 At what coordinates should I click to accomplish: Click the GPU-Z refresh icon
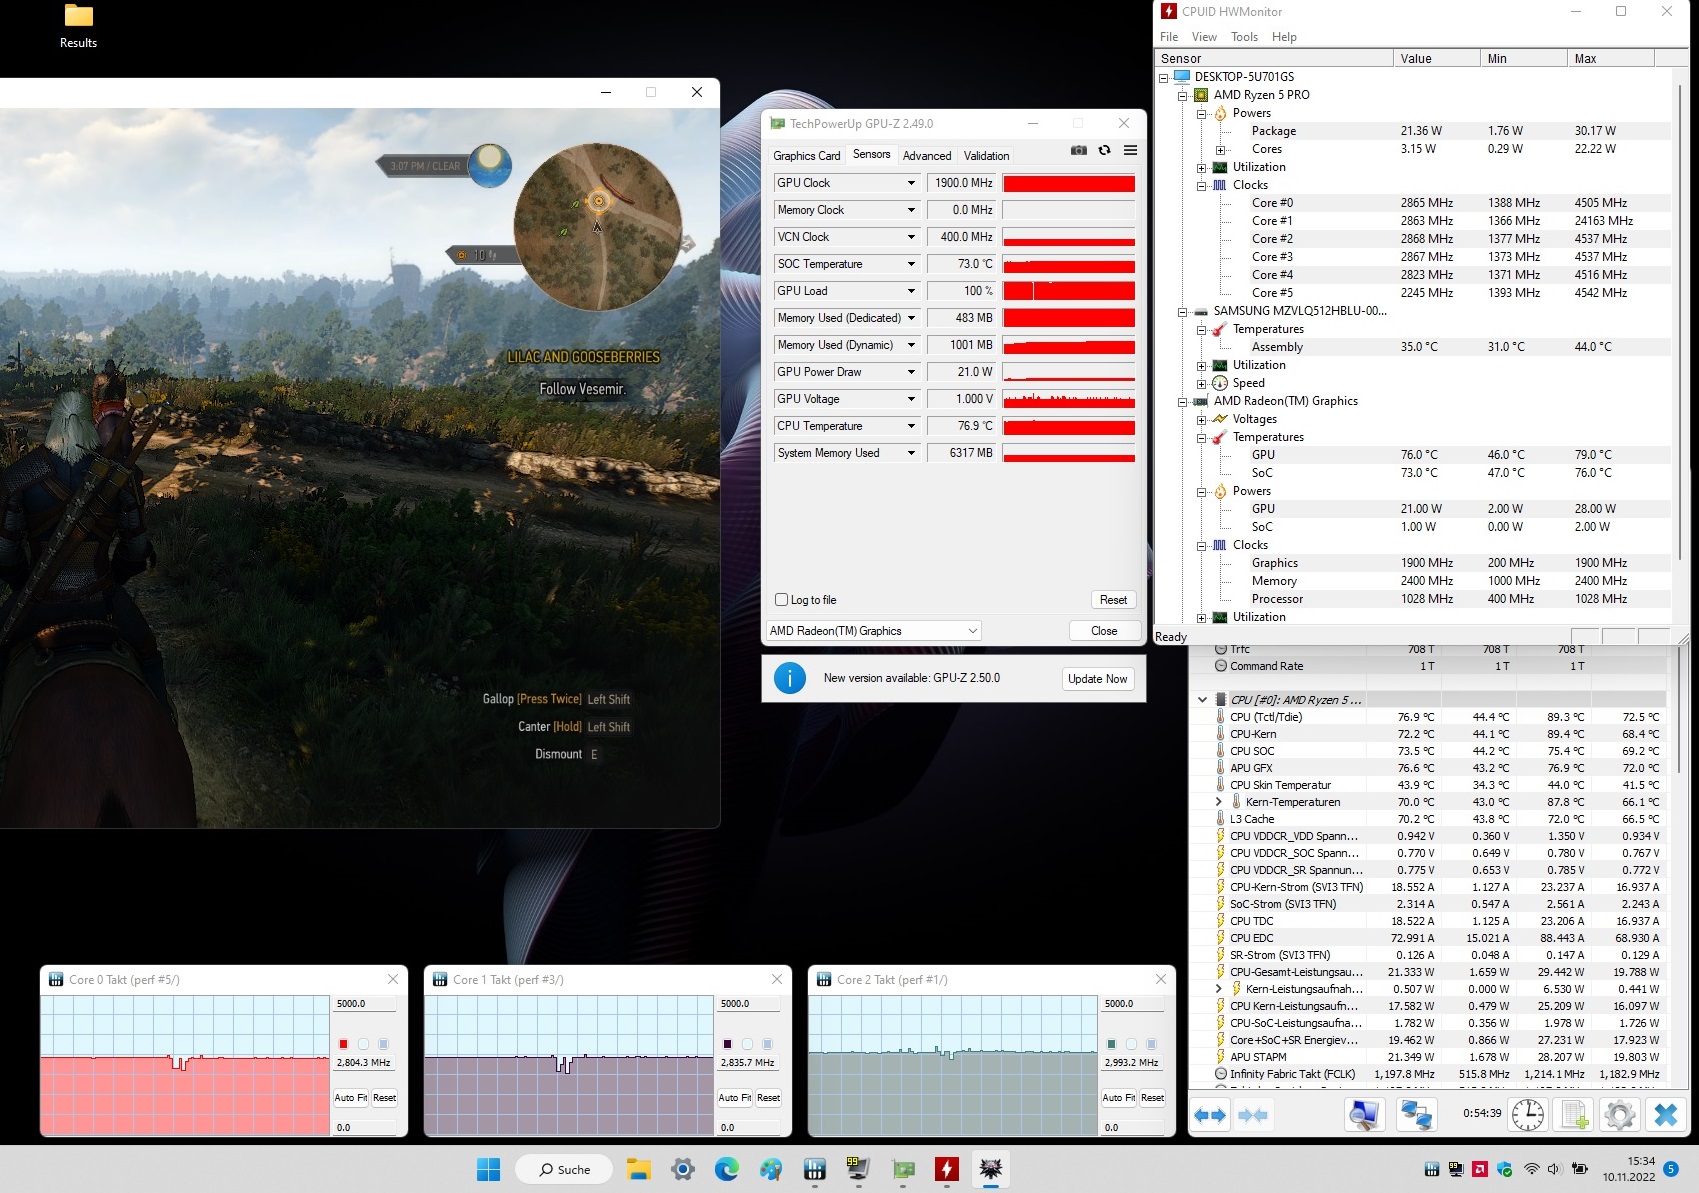1104,151
